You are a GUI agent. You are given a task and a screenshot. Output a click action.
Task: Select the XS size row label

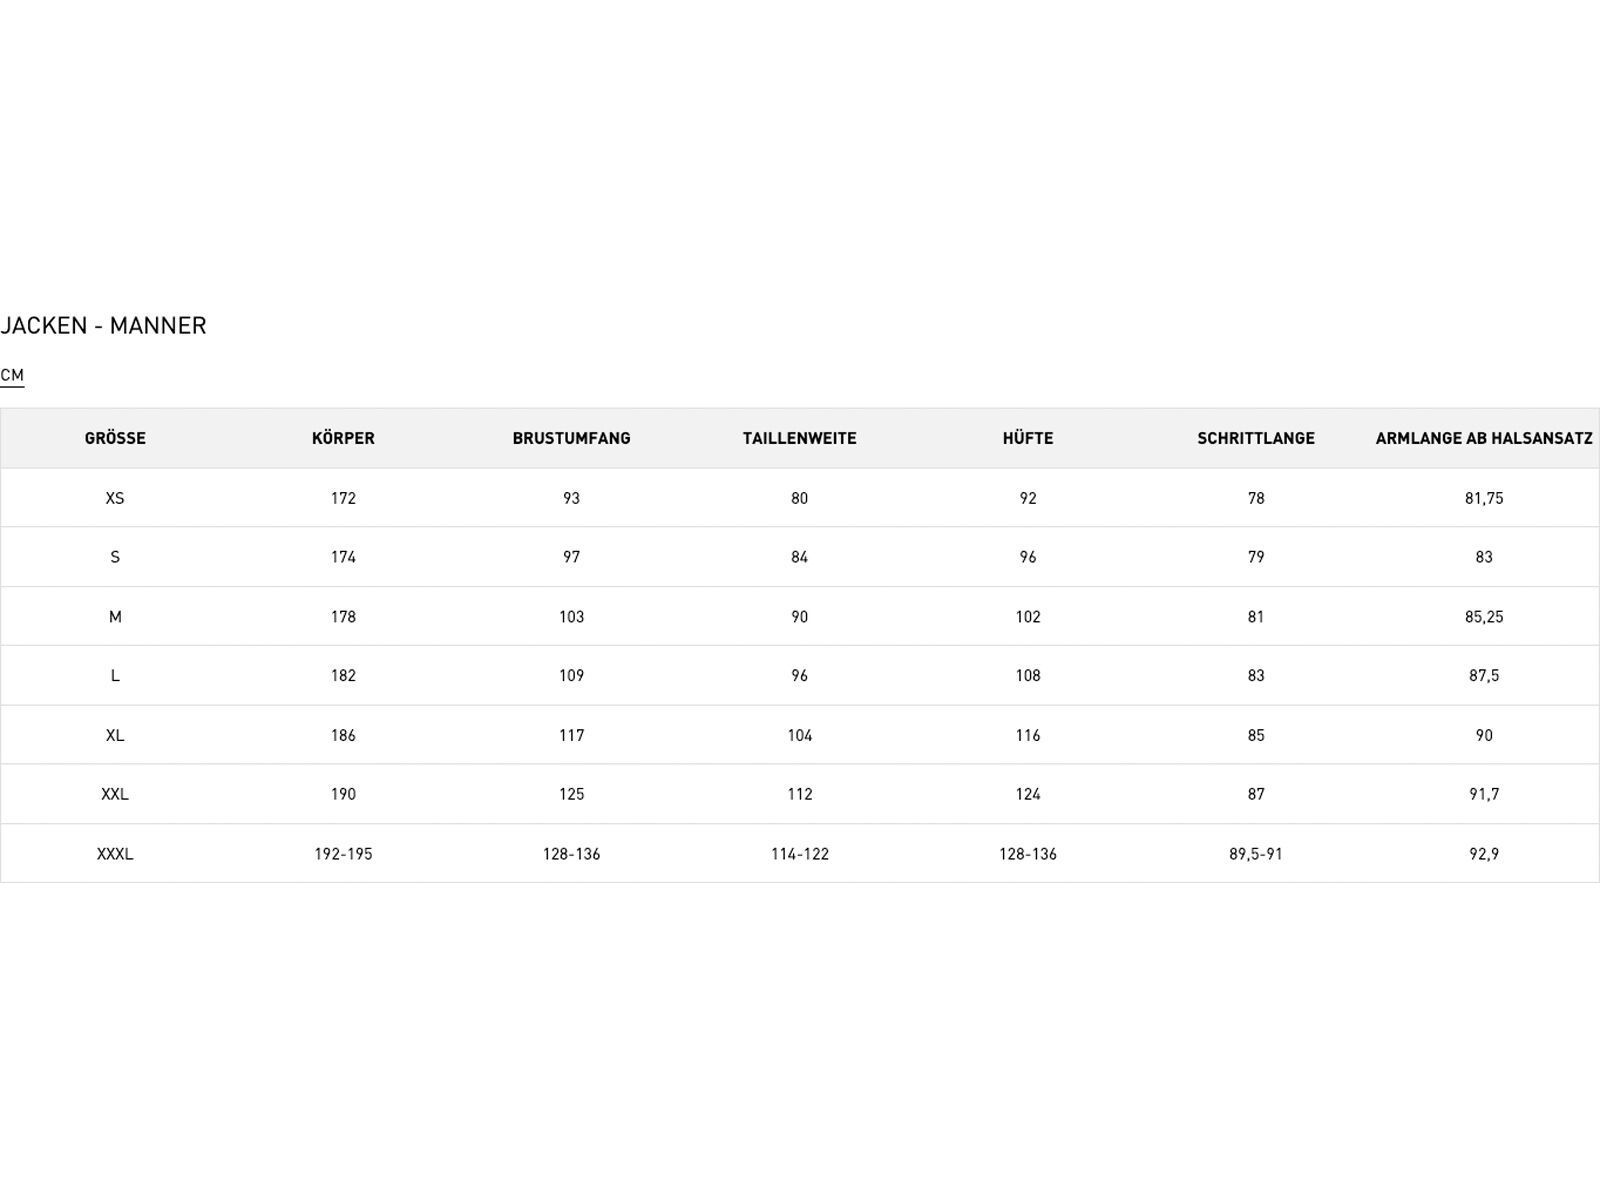click(115, 498)
